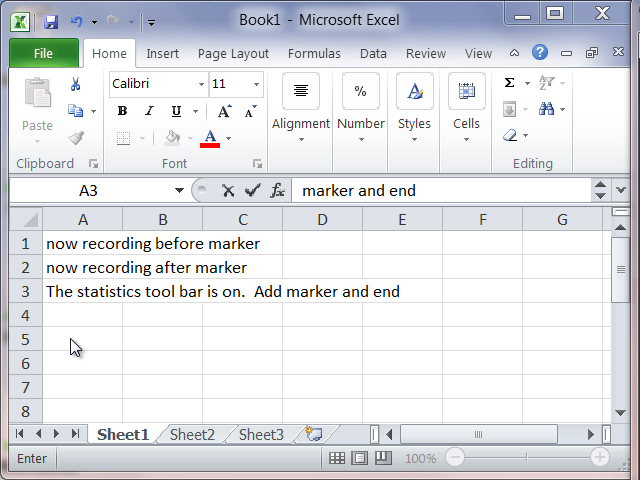Select cell A5 in the worksheet
The width and height of the screenshot is (640, 480).
coord(83,339)
